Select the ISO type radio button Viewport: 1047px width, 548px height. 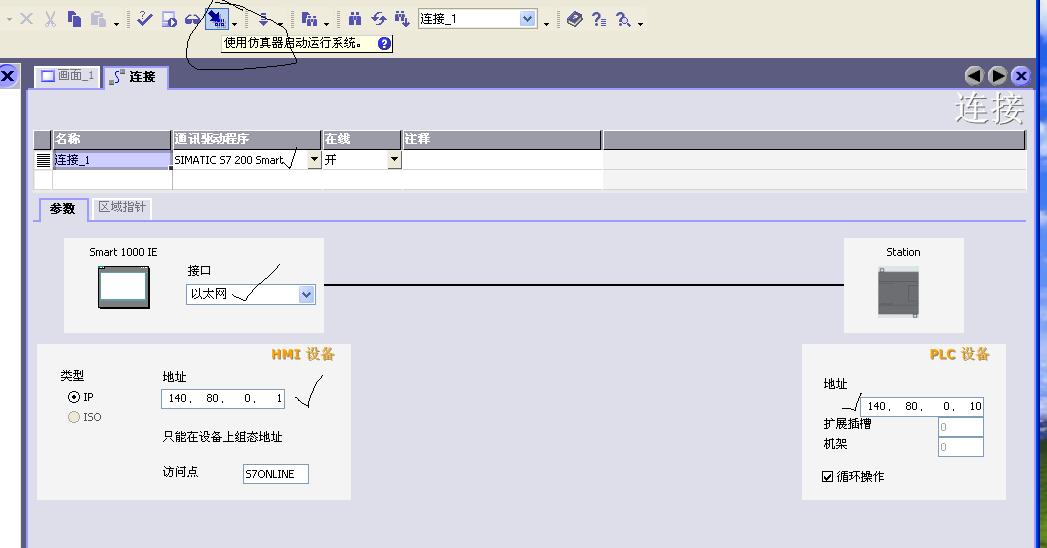coord(73,417)
